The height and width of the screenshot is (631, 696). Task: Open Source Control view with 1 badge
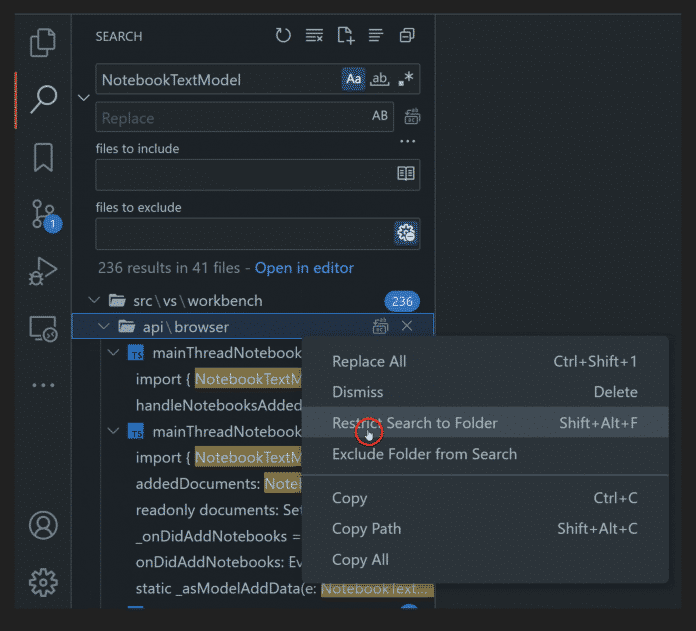(46, 215)
